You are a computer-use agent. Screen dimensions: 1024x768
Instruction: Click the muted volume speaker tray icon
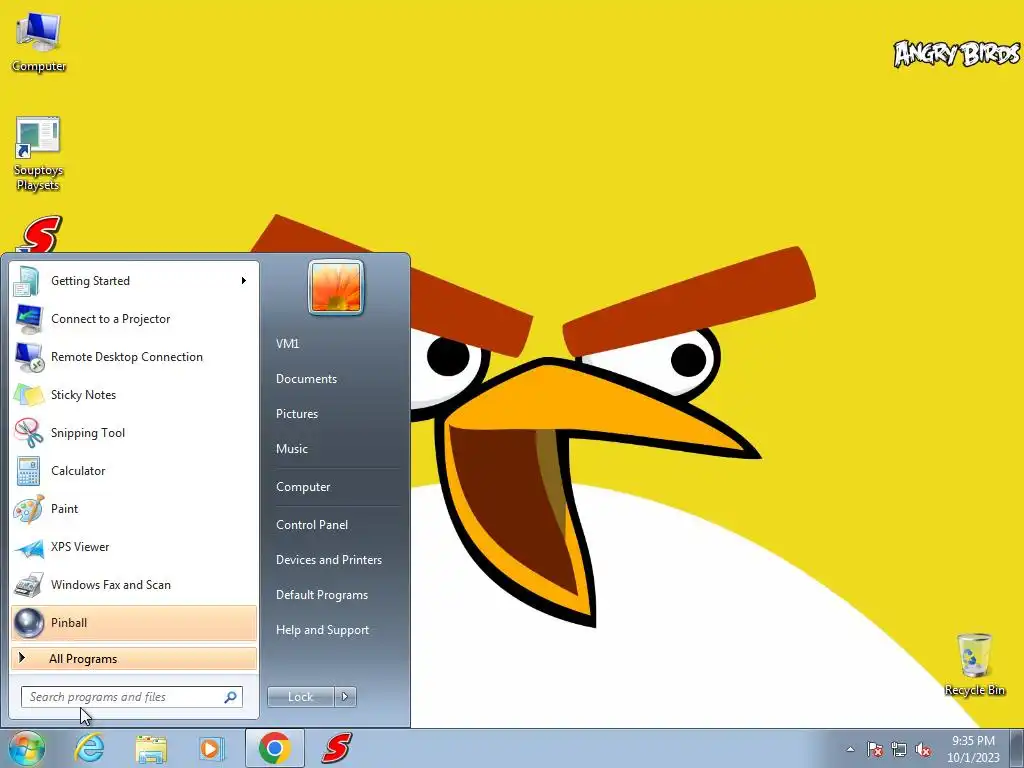click(x=923, y=749)
